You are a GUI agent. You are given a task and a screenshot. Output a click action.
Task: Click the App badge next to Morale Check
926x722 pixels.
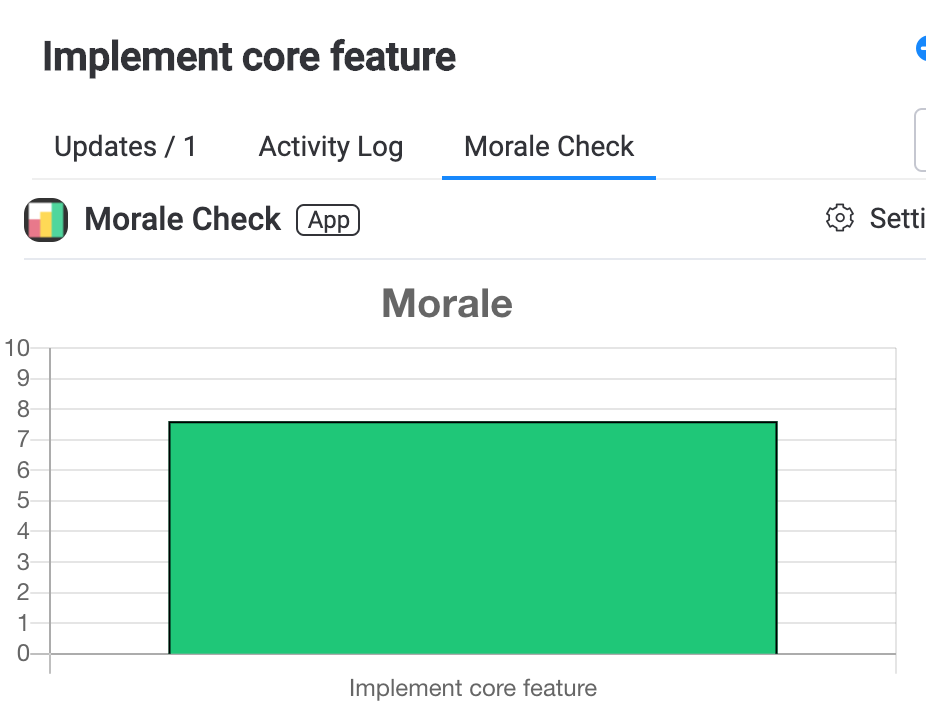click(327, 220)
